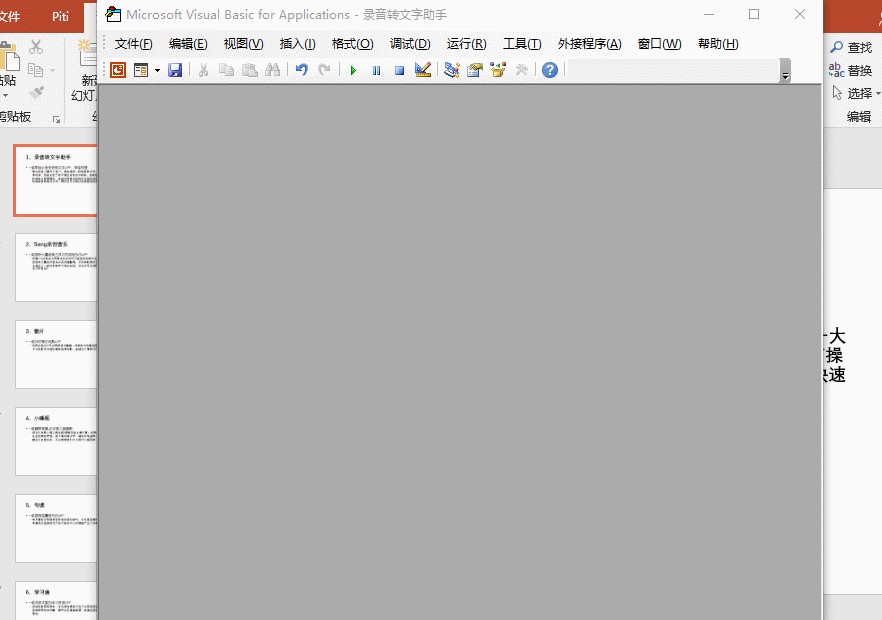
Task: Open the Object Browser icon
Action: click(498, 70)
